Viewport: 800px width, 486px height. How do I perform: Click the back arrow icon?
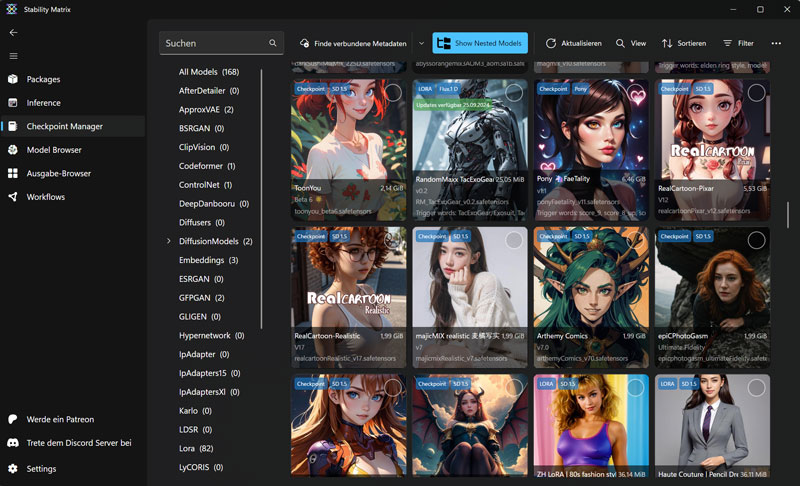click(13, 32)
